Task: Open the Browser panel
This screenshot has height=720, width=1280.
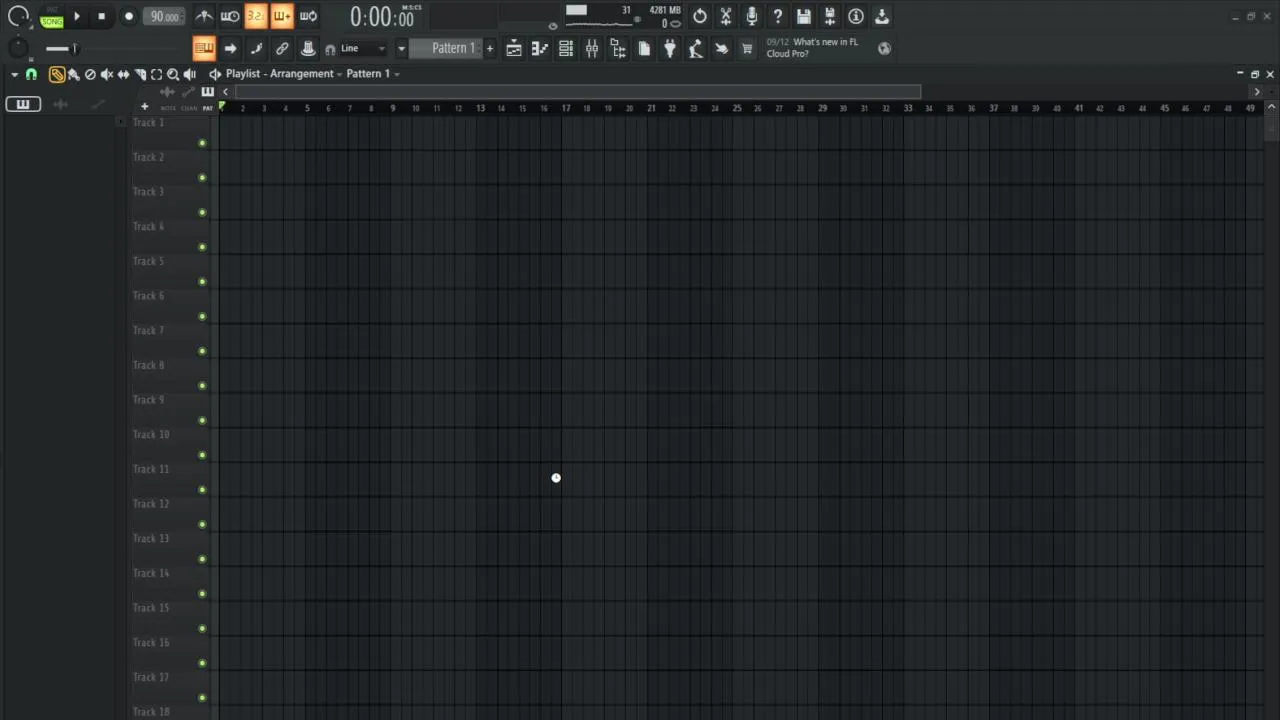Action: coord(617,48)
